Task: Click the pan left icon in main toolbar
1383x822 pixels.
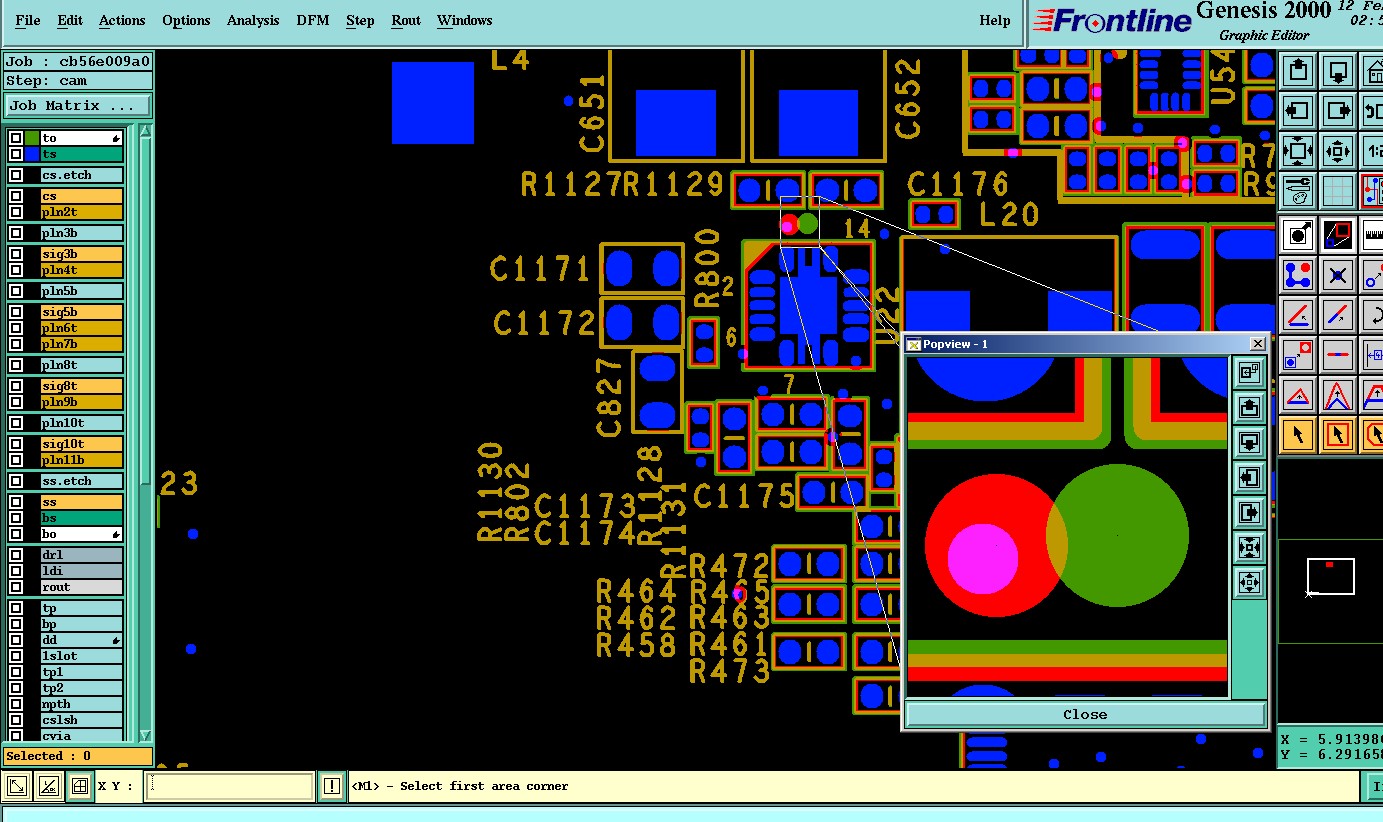Action: pyautogui.click(x=1298, y=111)
